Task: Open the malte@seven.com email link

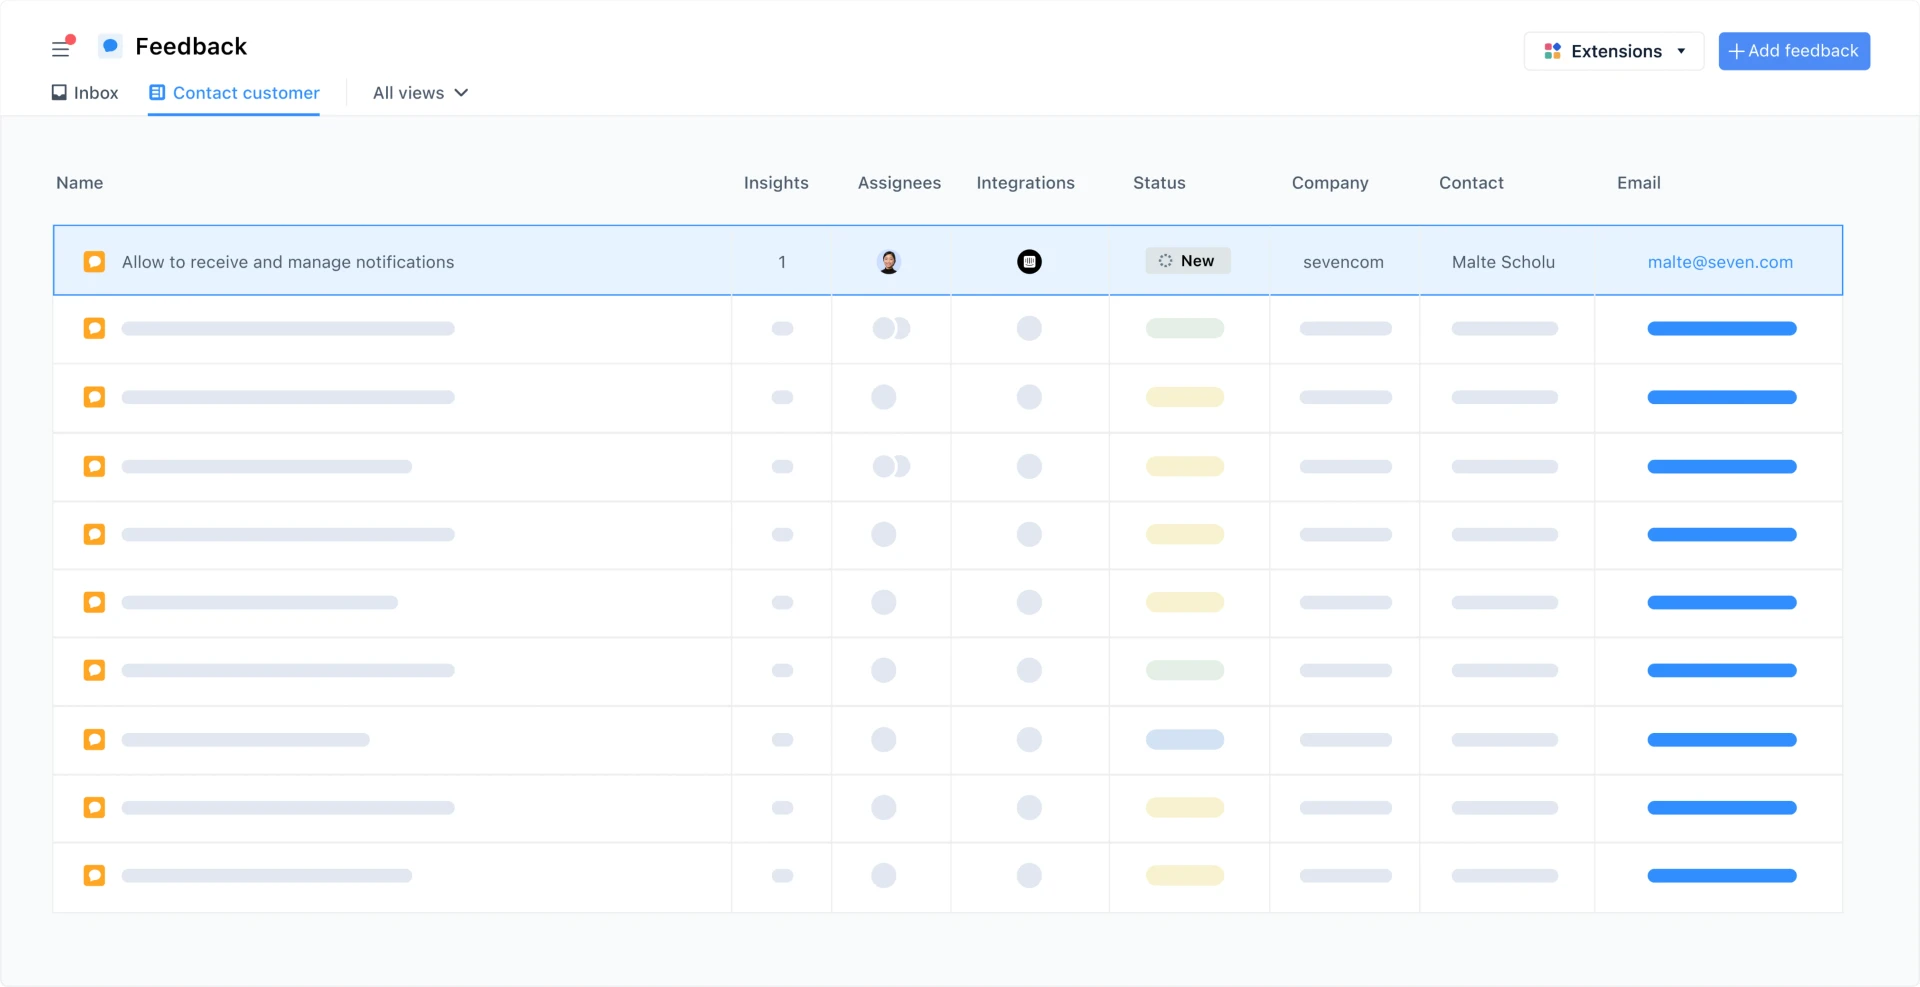Action: click(1719, 261)
